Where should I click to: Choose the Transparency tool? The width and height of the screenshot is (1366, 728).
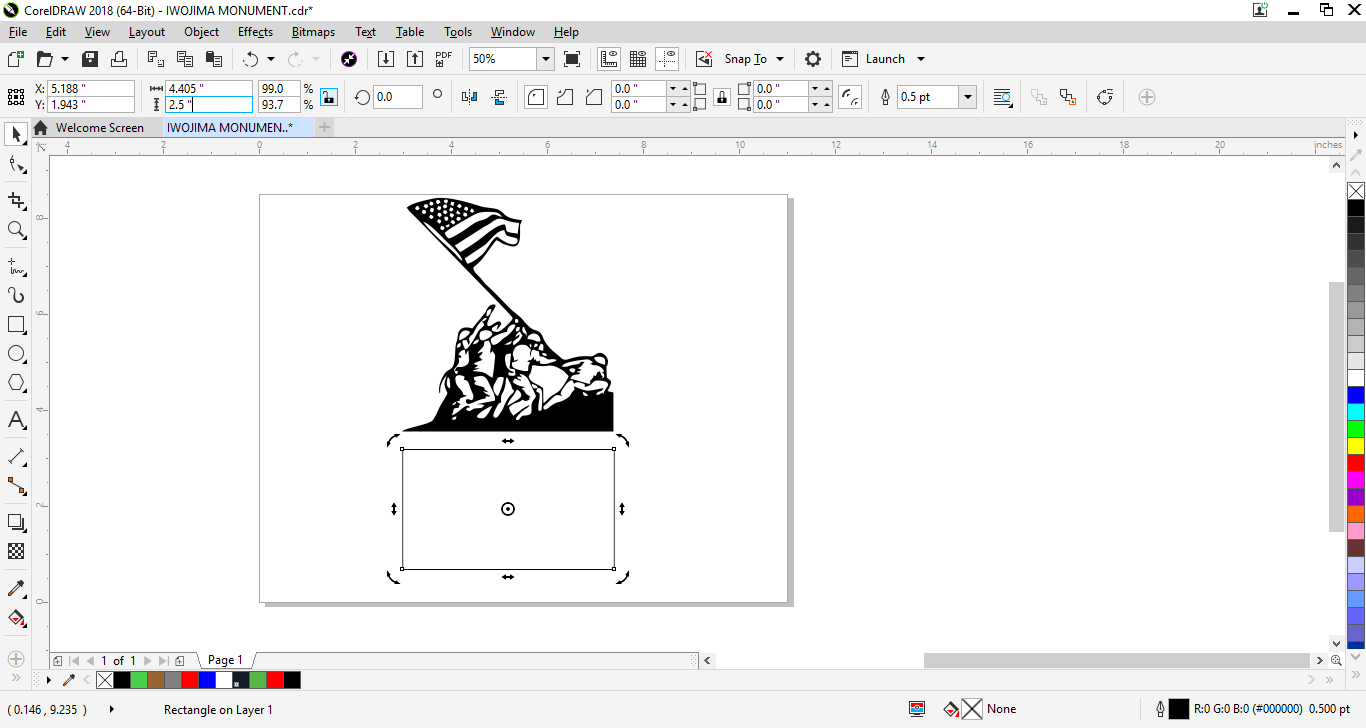(x=16, y=551)
